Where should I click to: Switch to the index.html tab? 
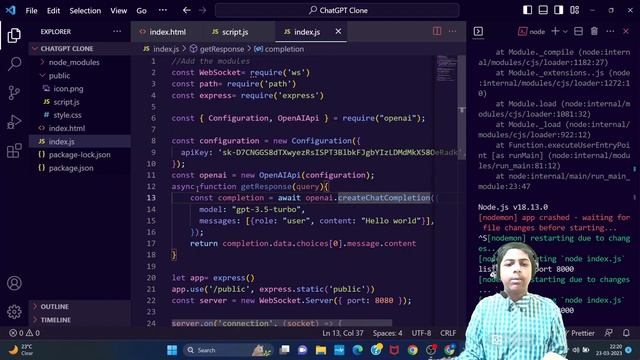pos(163,32)
